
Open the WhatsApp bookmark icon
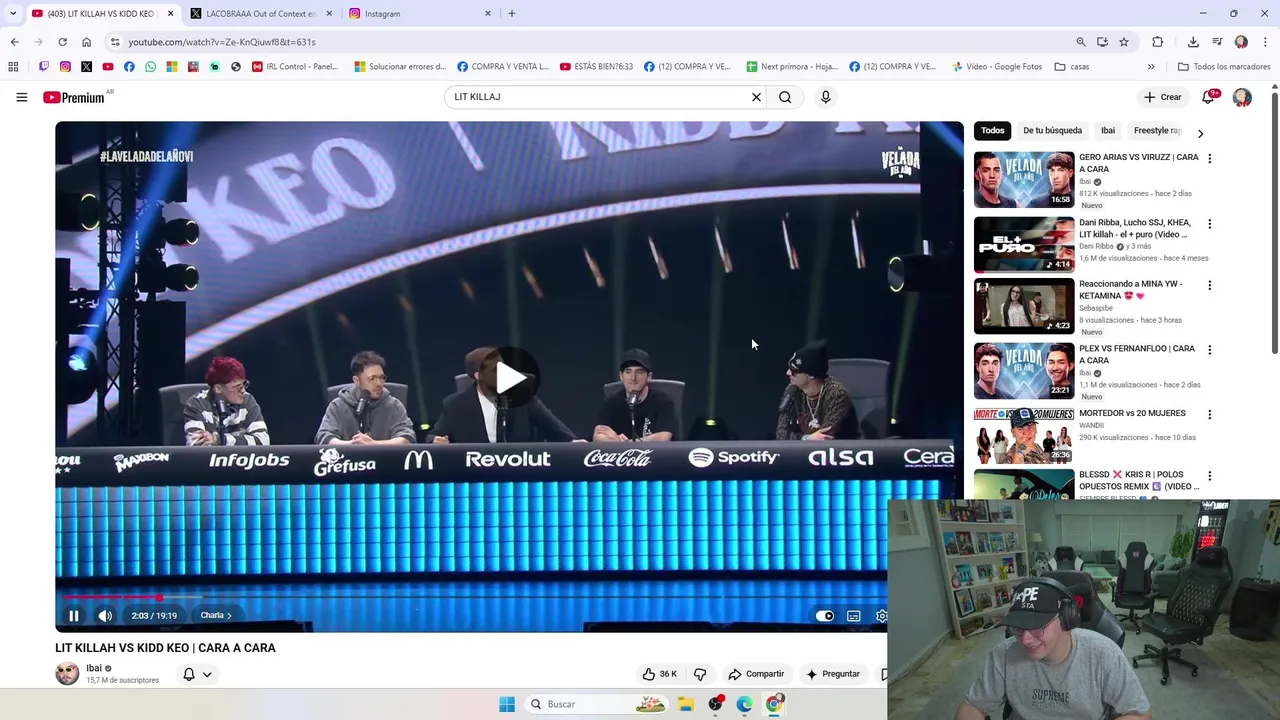click(151, 67)
